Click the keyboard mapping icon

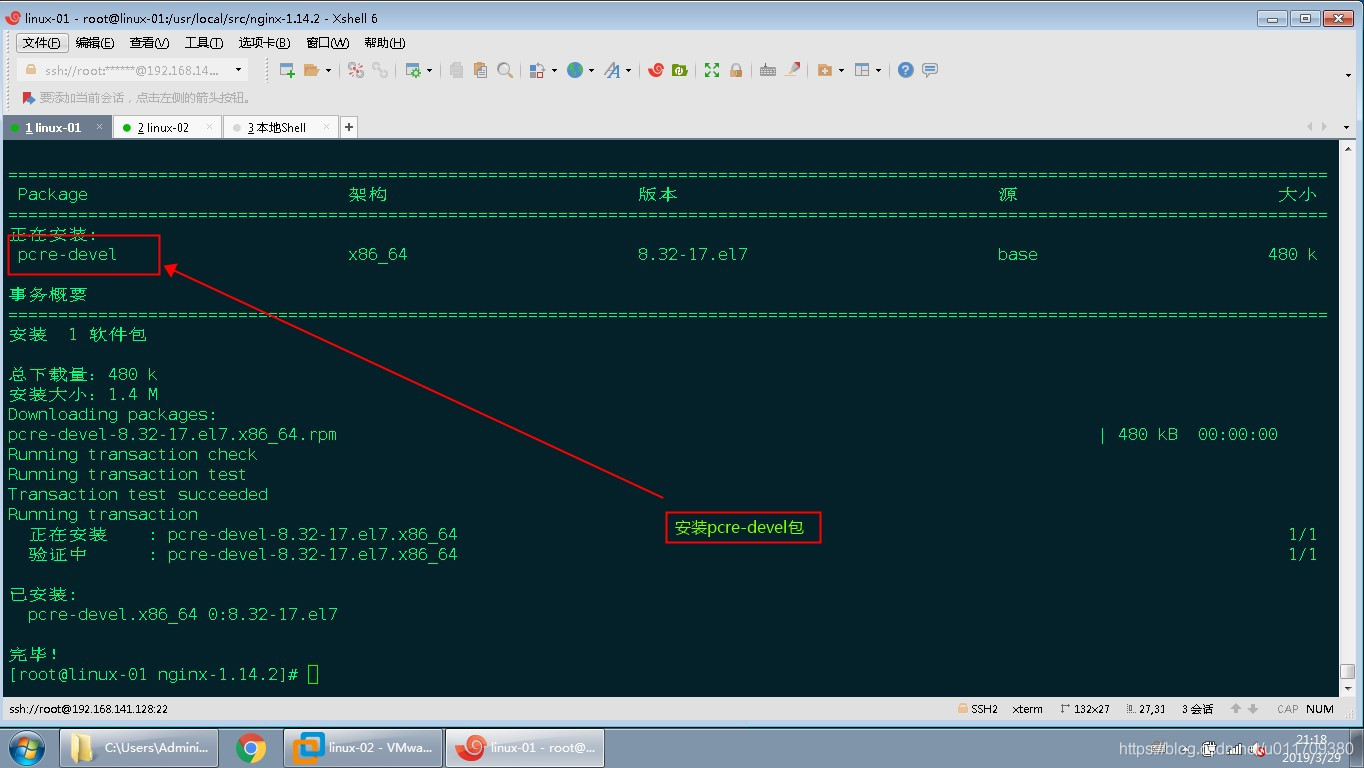pos(768,70)
